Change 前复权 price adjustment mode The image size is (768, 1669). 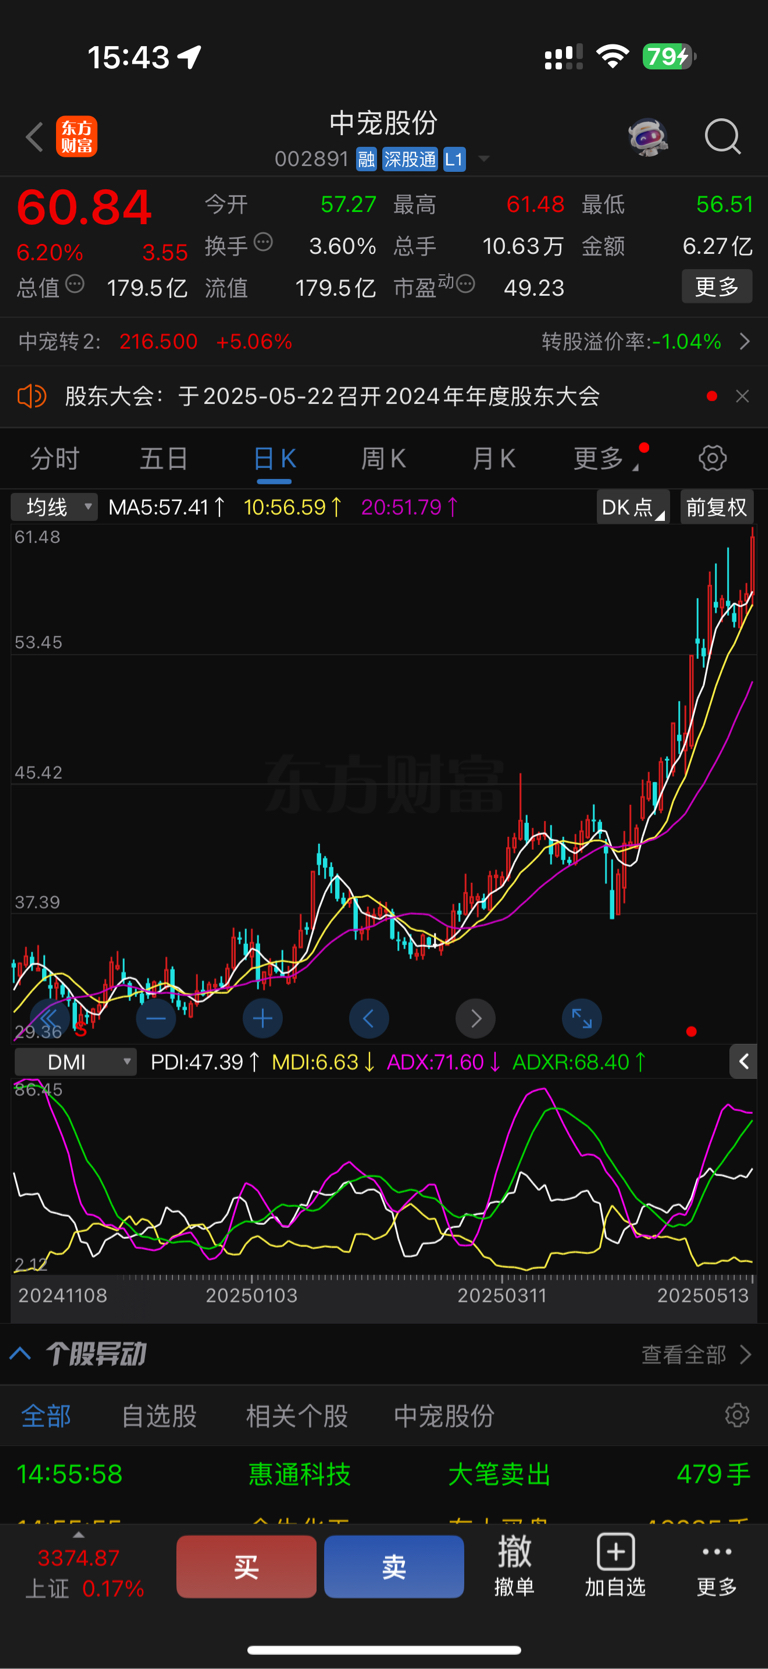pyautogui.click(x=716, y=507)
